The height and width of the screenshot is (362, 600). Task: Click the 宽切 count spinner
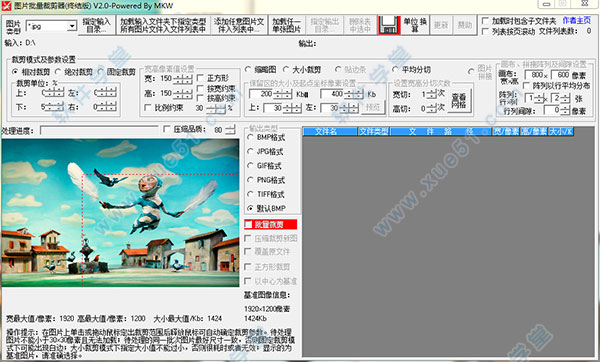tap(431, 95)
